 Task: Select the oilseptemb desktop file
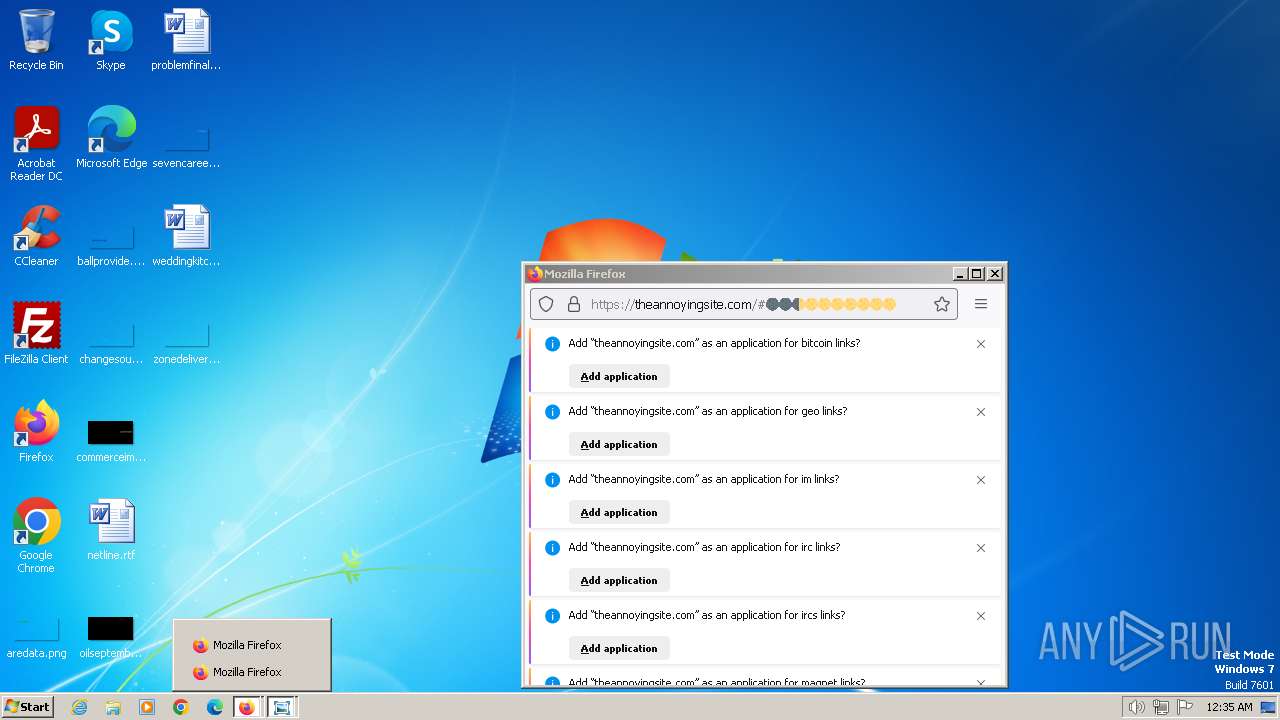(x=111, y=636)
